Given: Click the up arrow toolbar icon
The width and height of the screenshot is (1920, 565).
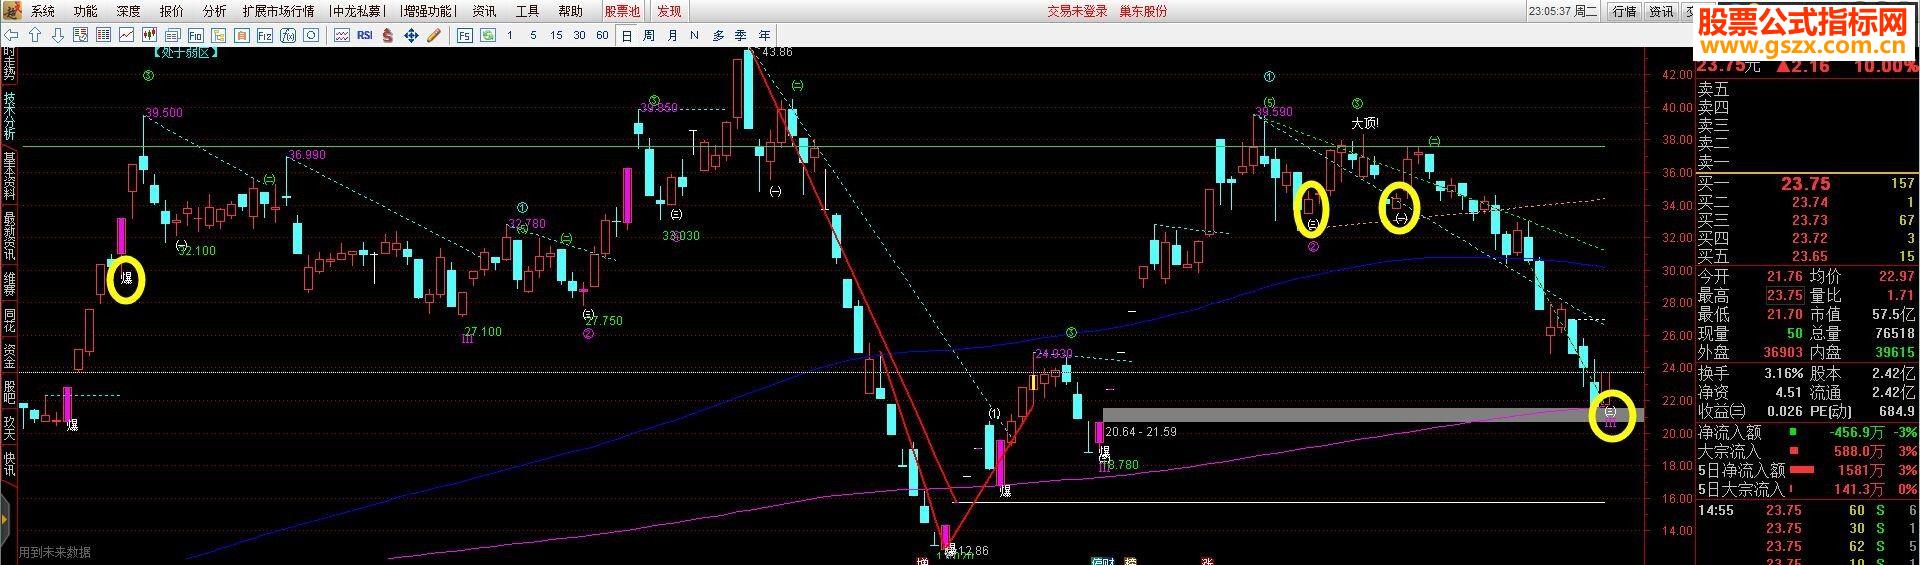Looking at the screenshot, I should [x=35, y=35].
